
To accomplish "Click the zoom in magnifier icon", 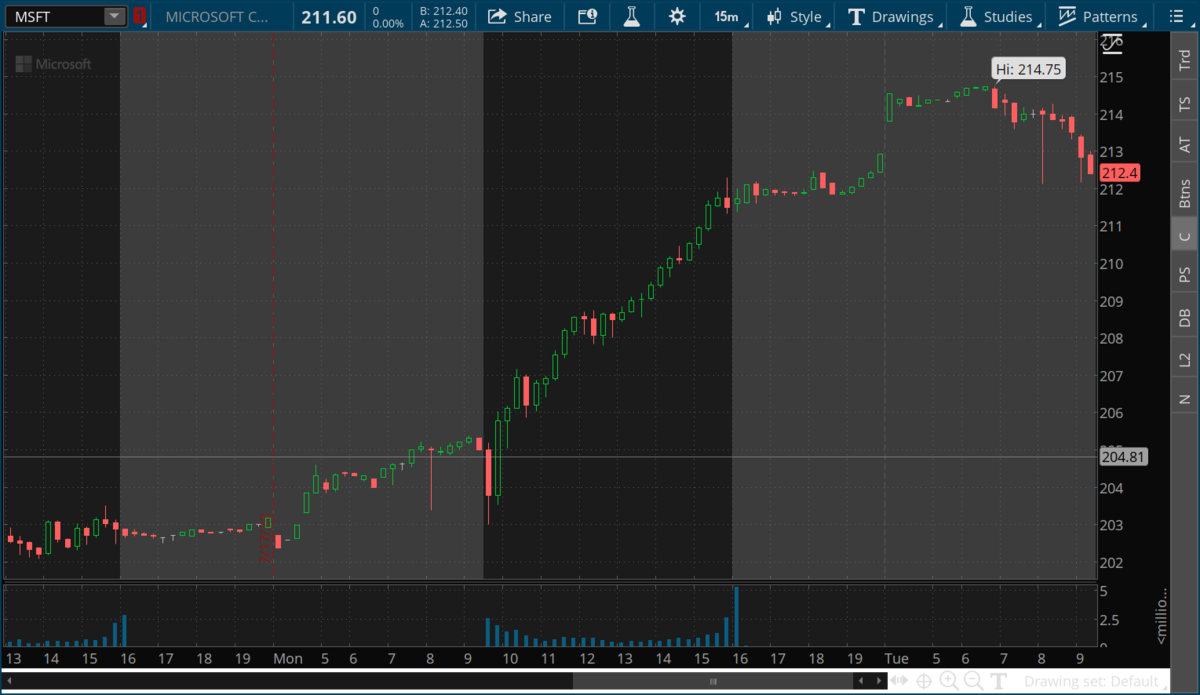I will click(948, 681).
